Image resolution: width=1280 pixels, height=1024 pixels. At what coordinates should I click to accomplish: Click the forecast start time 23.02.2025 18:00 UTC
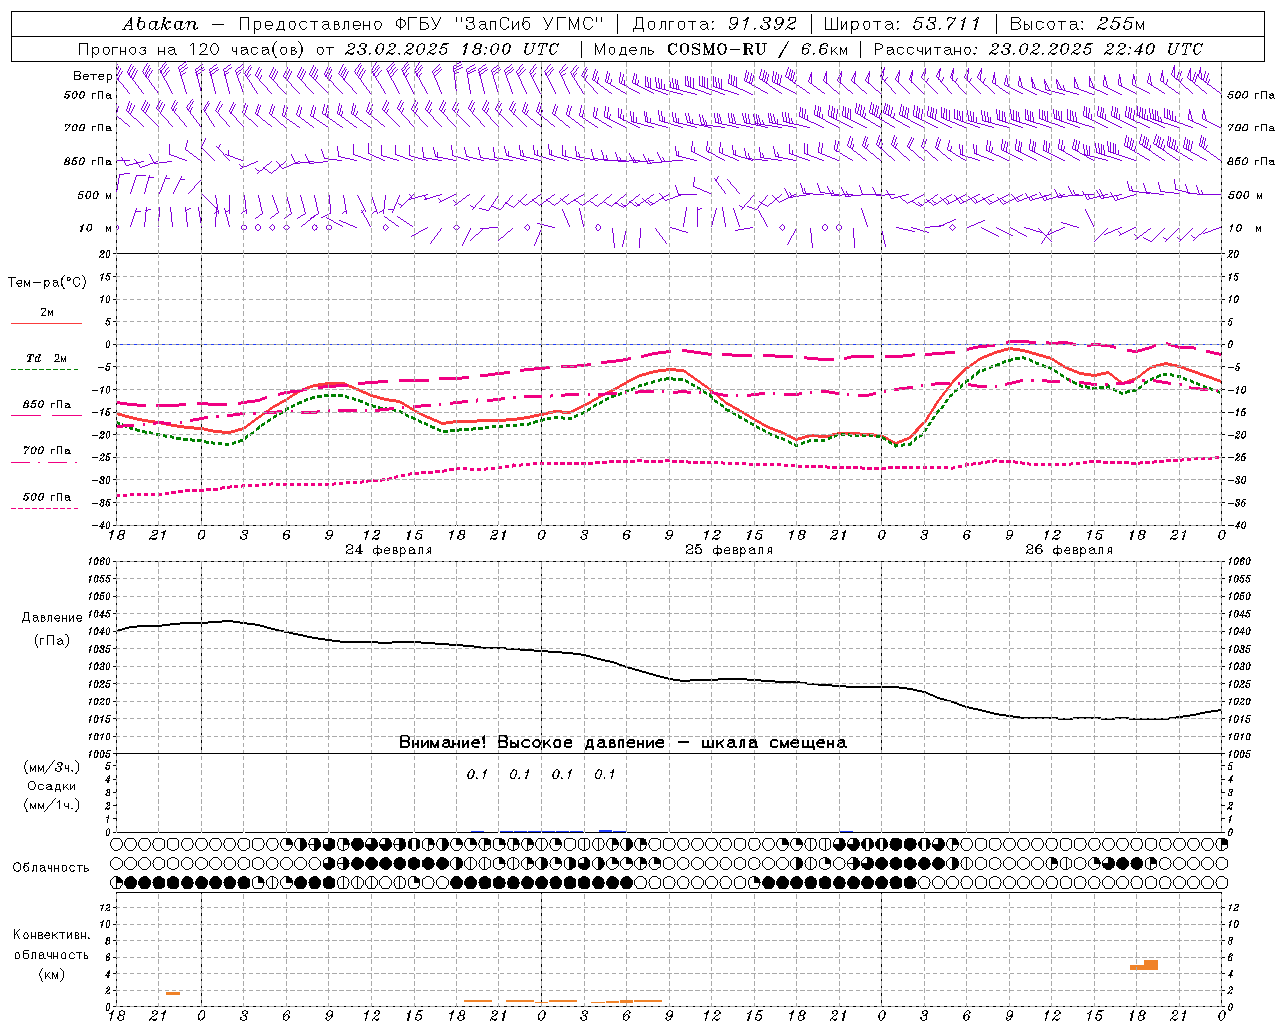(x=451, y=49)
